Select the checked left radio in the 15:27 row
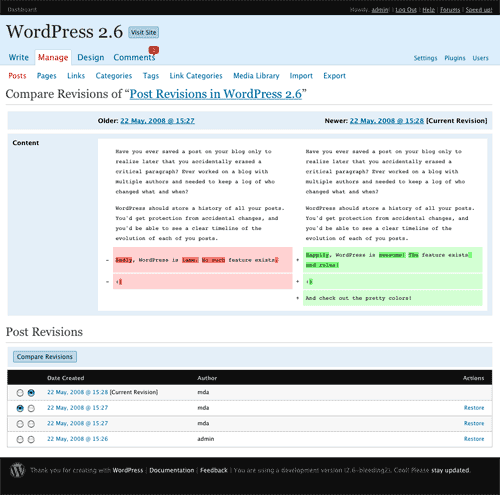The image size is (500, 495). coord(20,408)
